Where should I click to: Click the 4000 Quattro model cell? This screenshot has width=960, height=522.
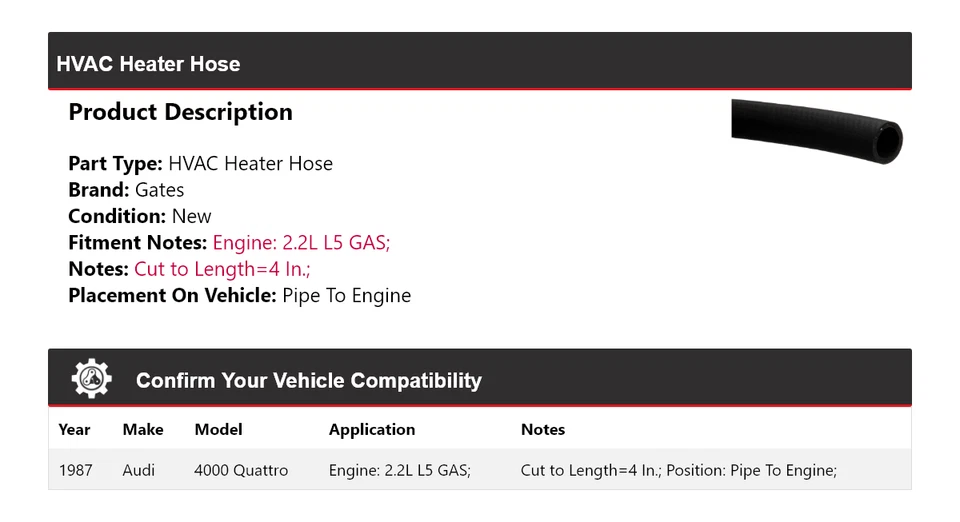(x=241, y=470)
